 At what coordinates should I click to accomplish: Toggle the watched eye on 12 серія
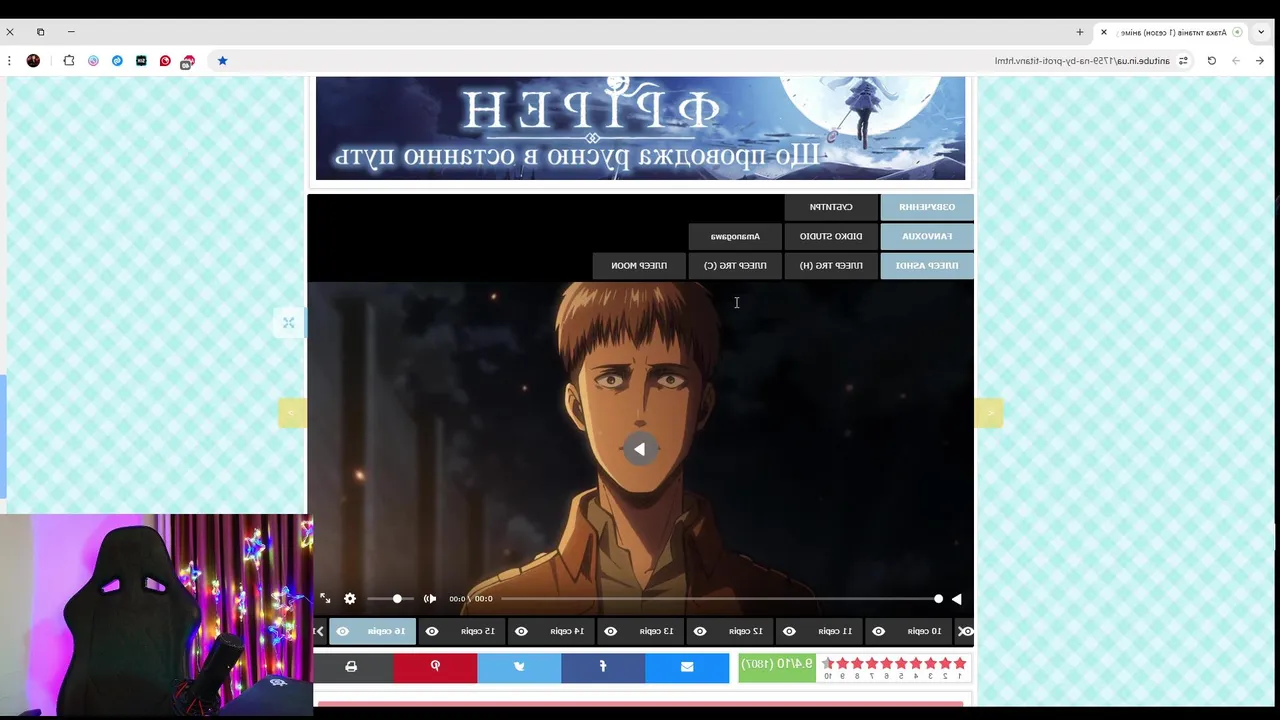point(700,631)
